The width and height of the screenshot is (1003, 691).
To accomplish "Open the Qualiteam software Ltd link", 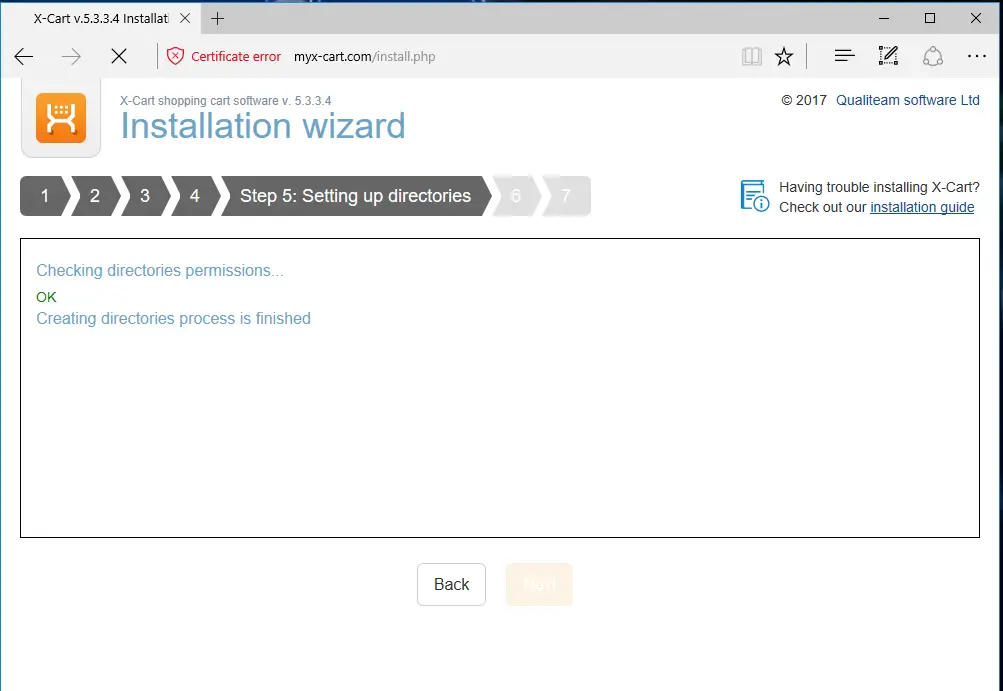I will coord(908,100).
